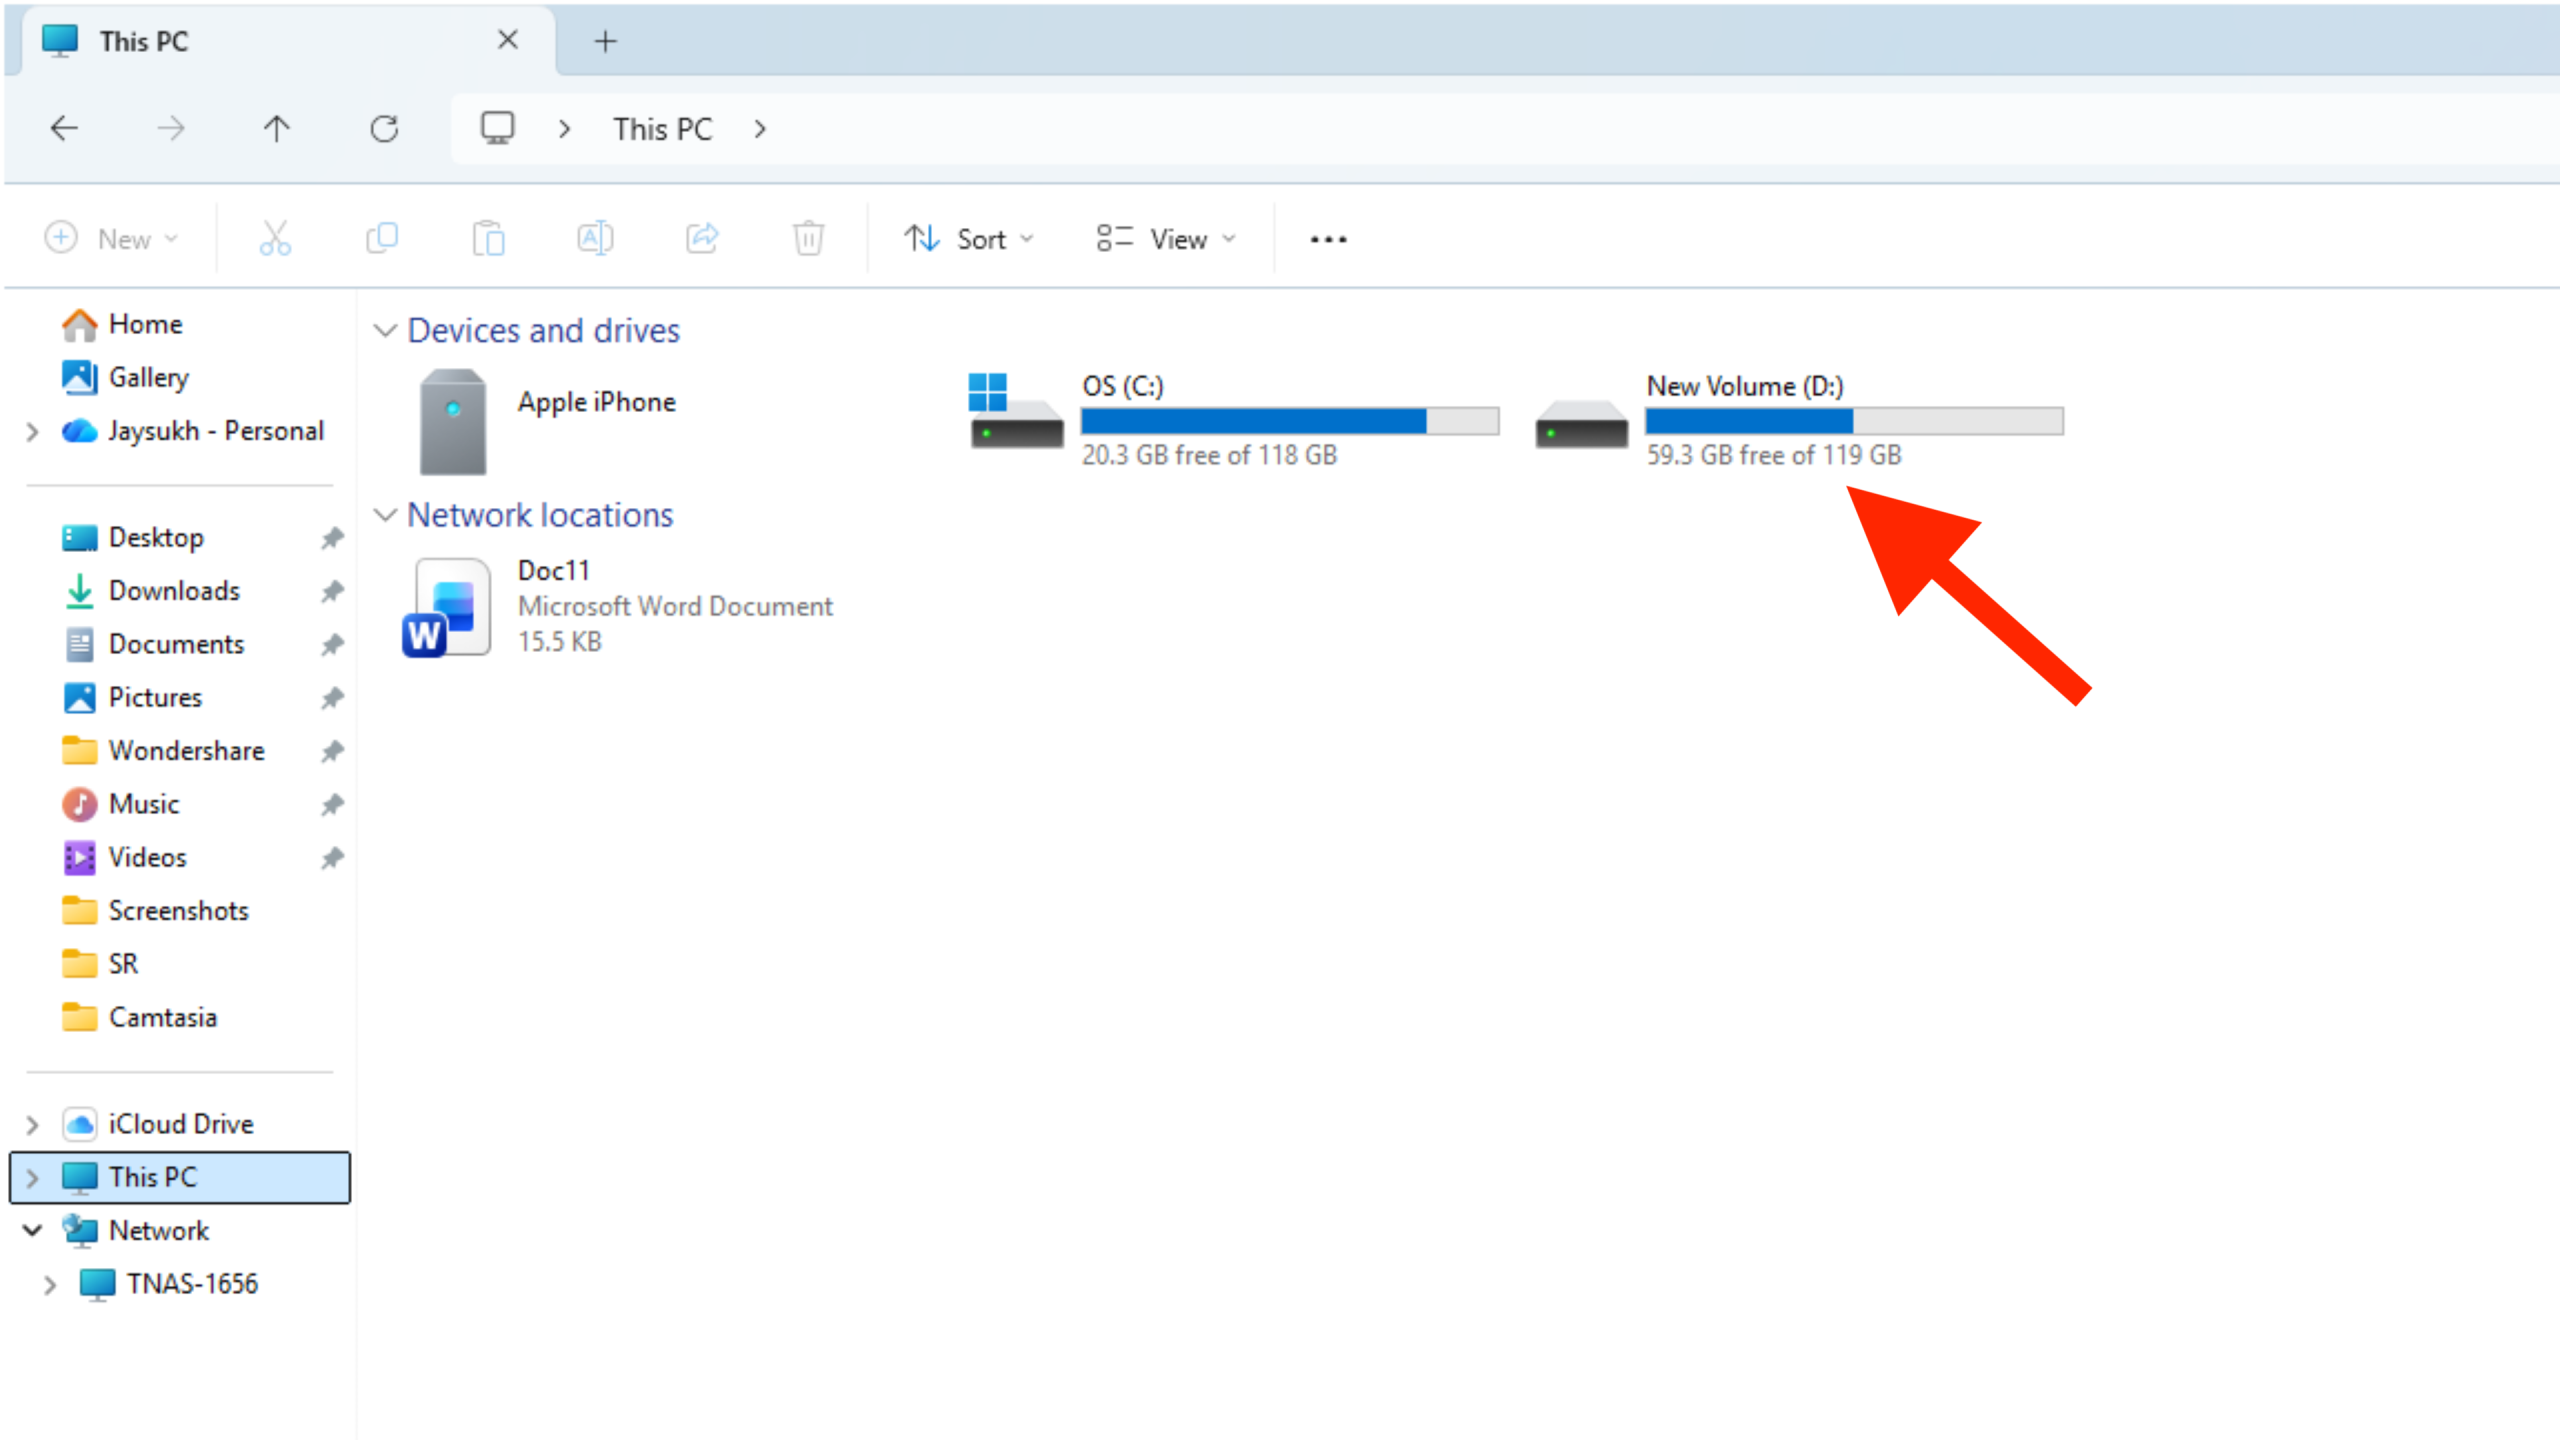Click the Cut scissors icon
Viewport: 2560px width, 1440px height.
tap(275, 238)
